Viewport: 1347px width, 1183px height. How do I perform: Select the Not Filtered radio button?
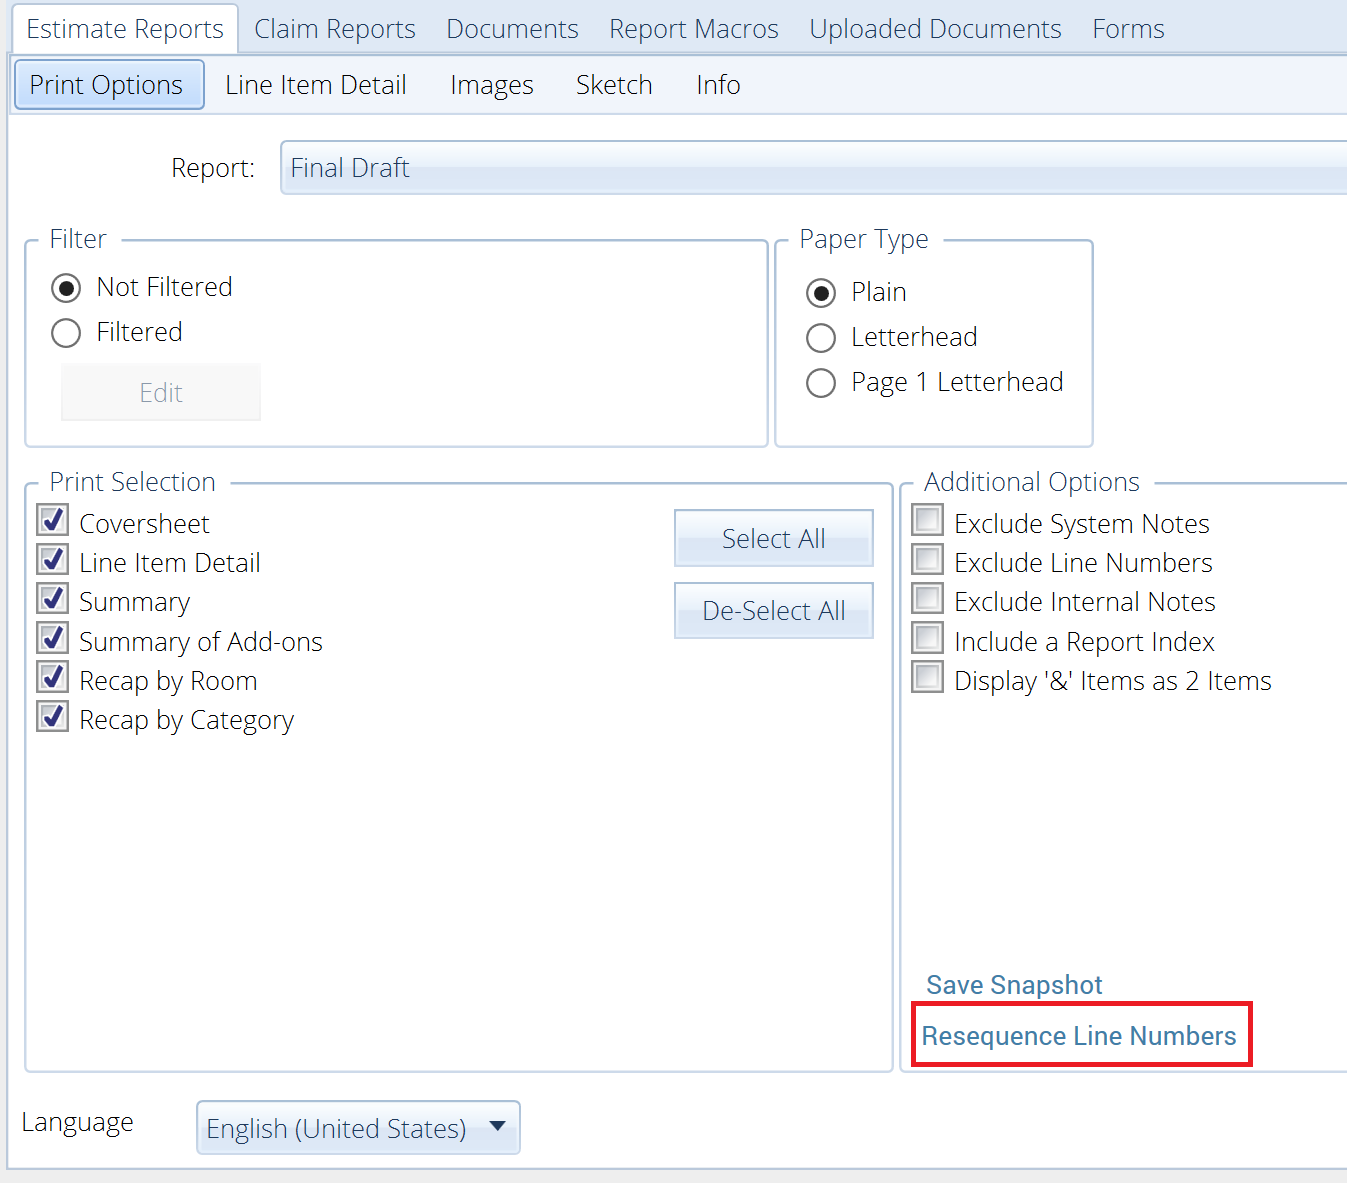click(66, 289)
